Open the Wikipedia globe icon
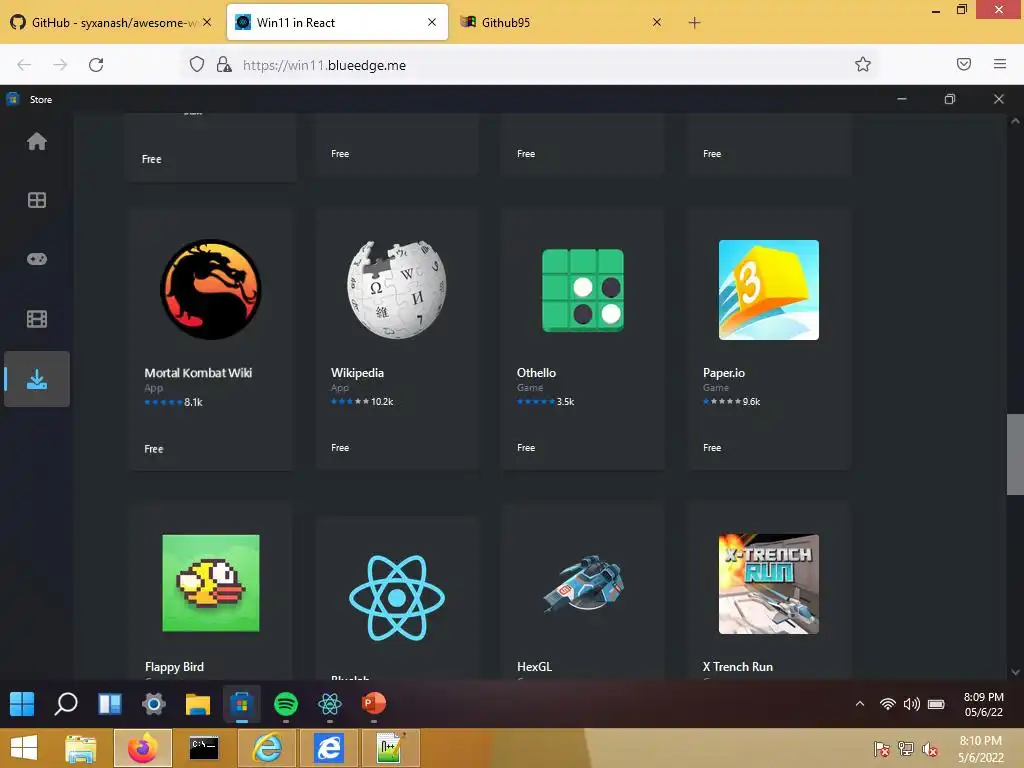 (x=396, y=289)
